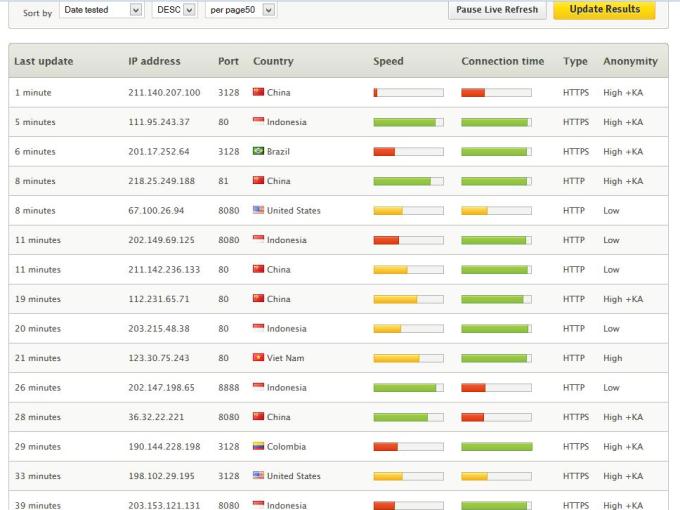Screen dimensions: 680x510
Task: Click Colombia flag for 190.144.228.198
Action: coord(258,445)
